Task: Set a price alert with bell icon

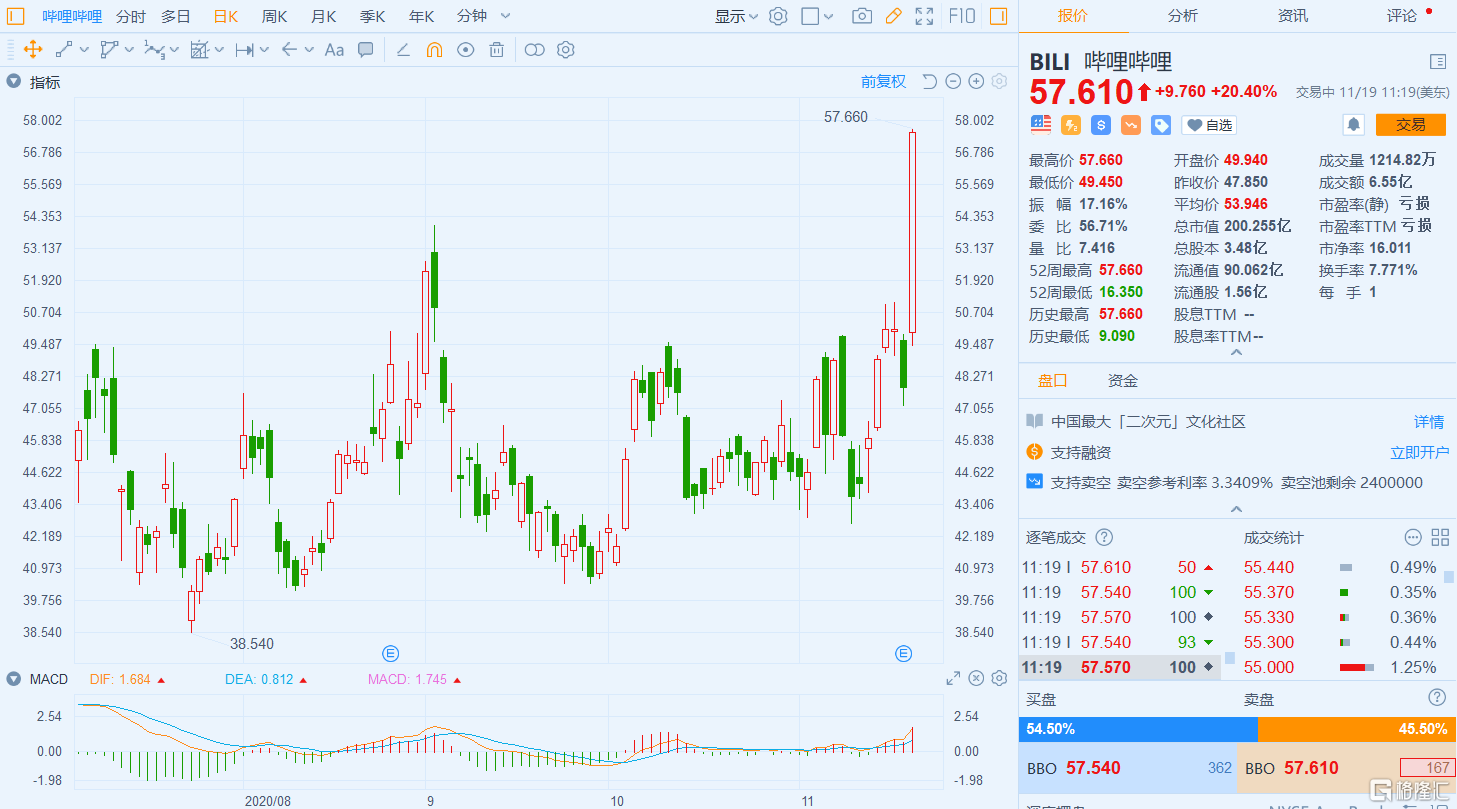Action: 1353,125
